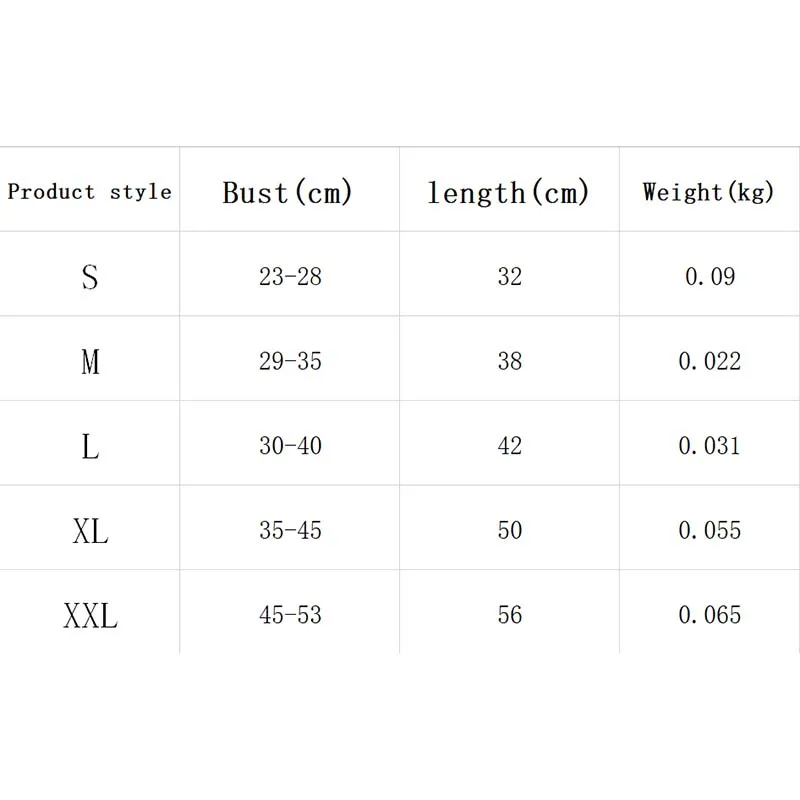Select the 45-53 bust cell
The image size is (800, 800).
(290, 615)
